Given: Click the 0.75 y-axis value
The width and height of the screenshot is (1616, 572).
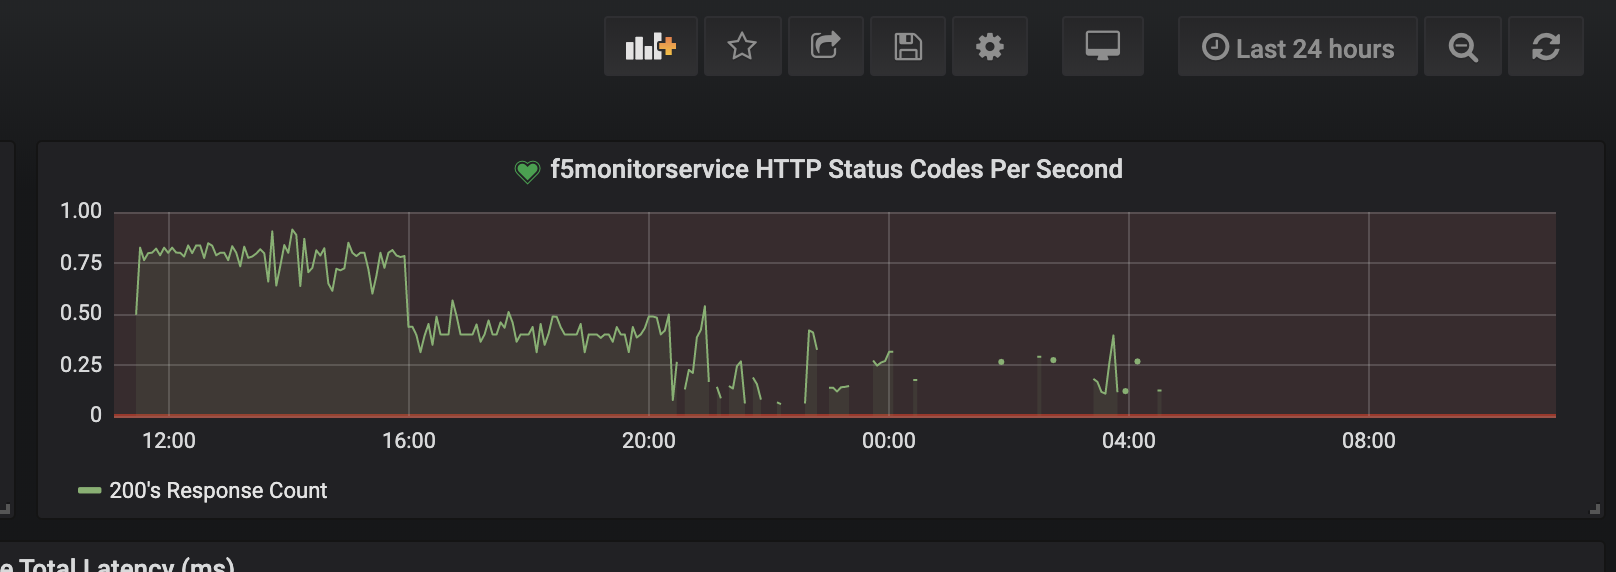Looking at the screenshot, I should (x=81, y=263).
